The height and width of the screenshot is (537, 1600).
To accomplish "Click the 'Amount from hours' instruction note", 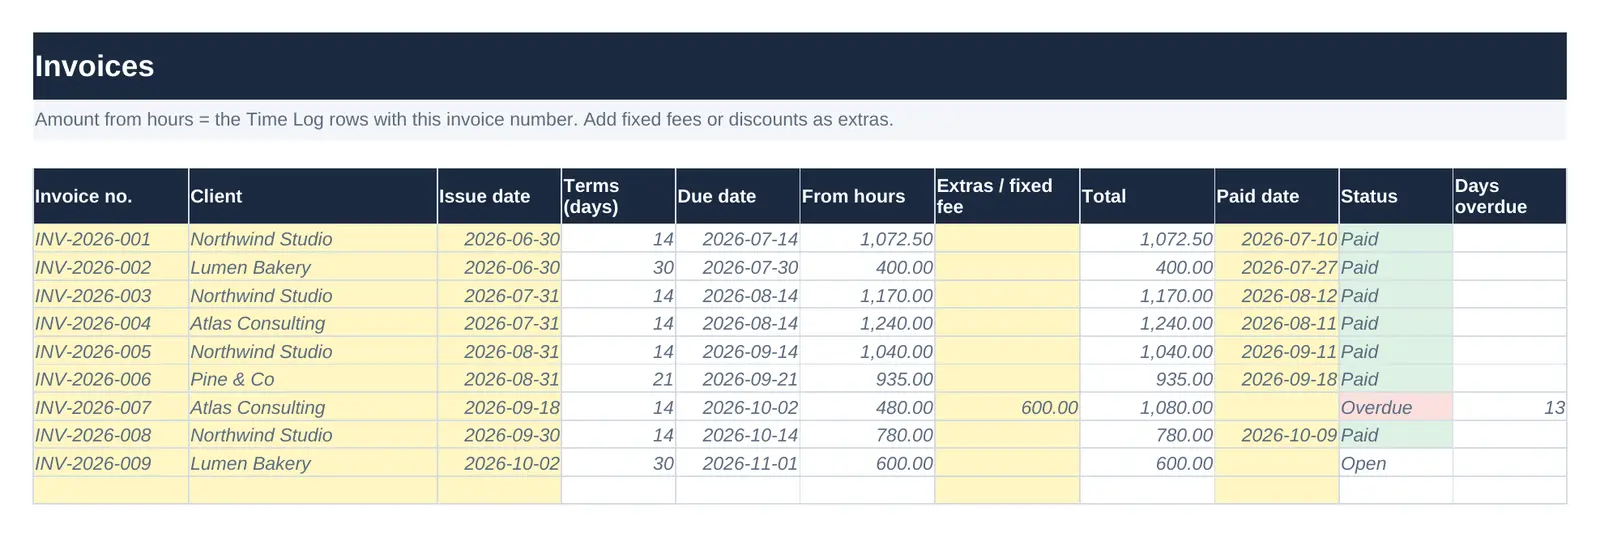I will [800, 120].
